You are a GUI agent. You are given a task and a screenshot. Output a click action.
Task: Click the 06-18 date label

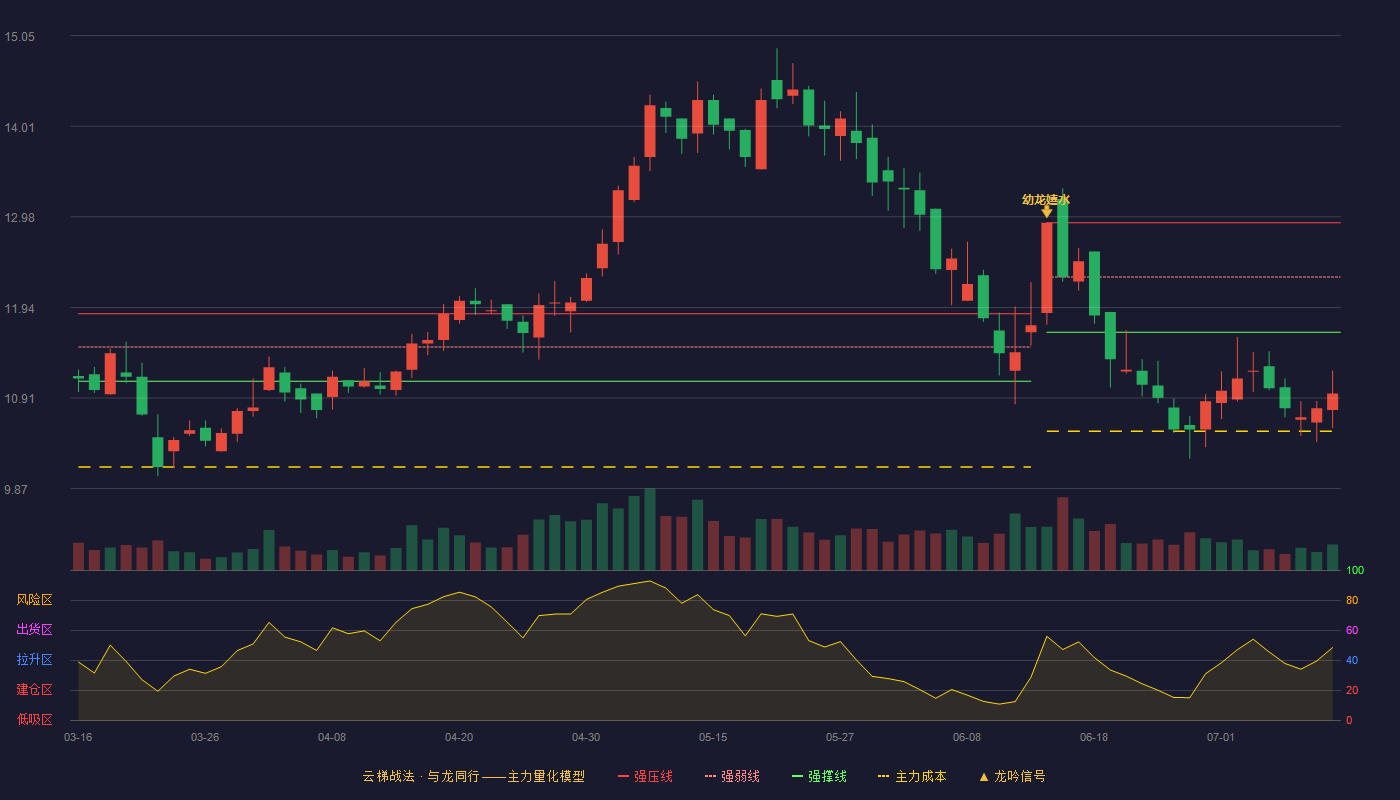1094,737
